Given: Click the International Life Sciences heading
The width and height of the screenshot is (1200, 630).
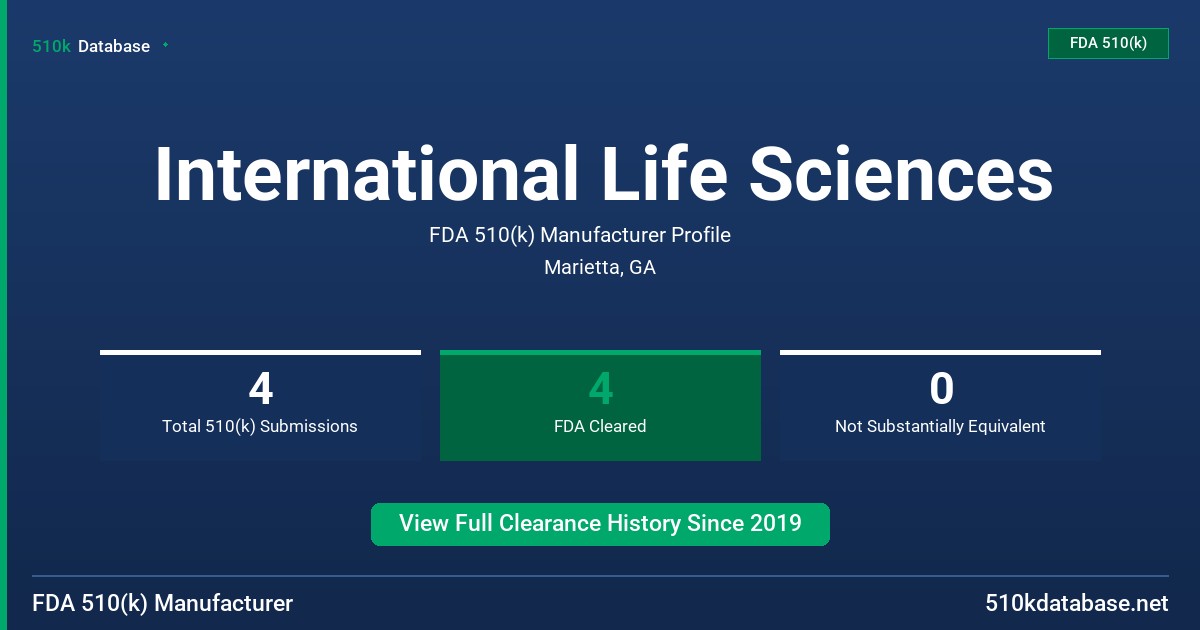Looking at the screenshot, I should tap(603, 174).
